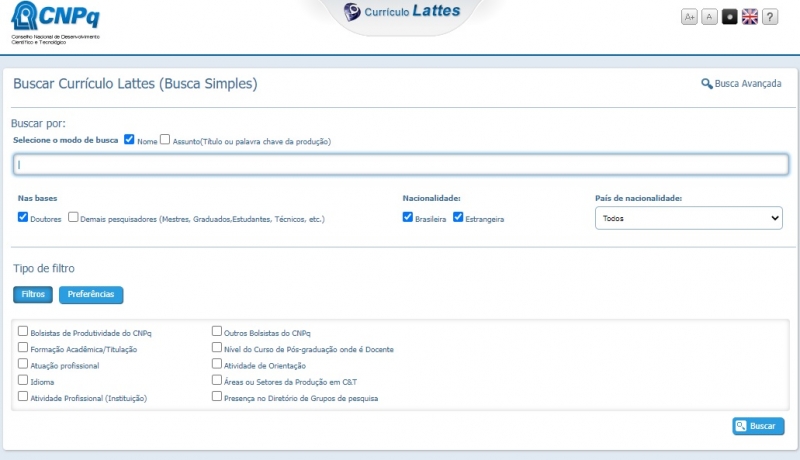Click the A+ increase font size icon
This screenshot has height=460, width=800.
[x=689, y=17]
